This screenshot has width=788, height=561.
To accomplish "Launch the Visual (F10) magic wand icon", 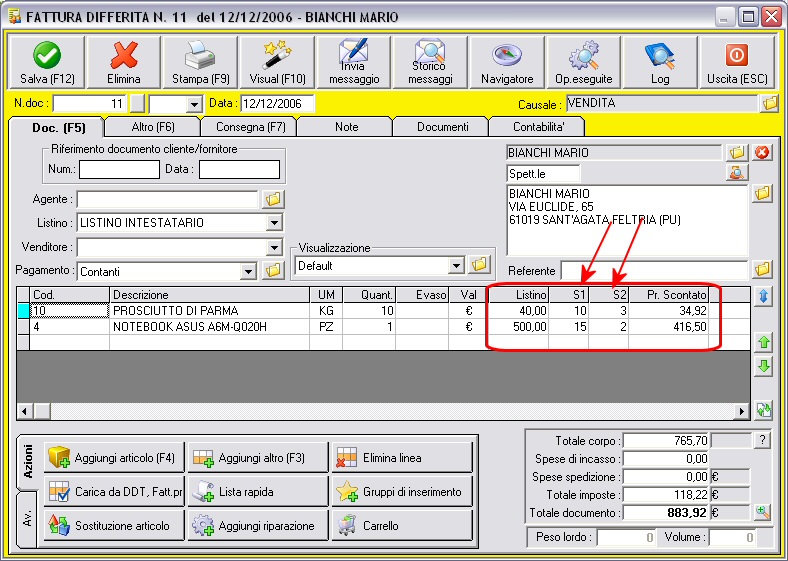I will 277,55.
